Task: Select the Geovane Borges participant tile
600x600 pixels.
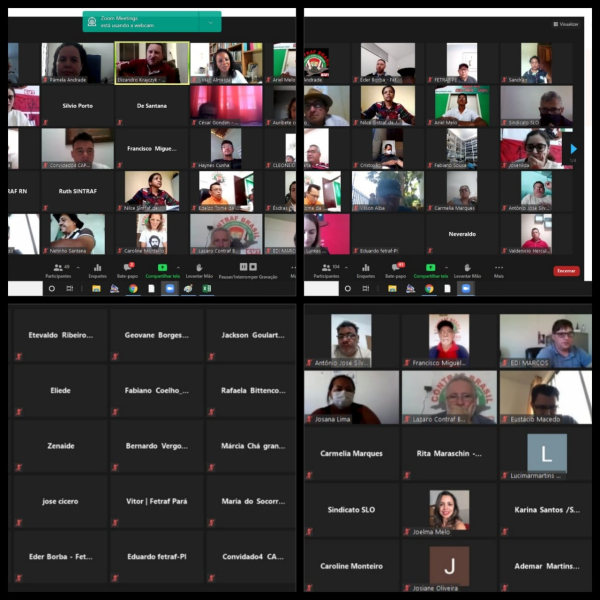Action: point(157,335)
